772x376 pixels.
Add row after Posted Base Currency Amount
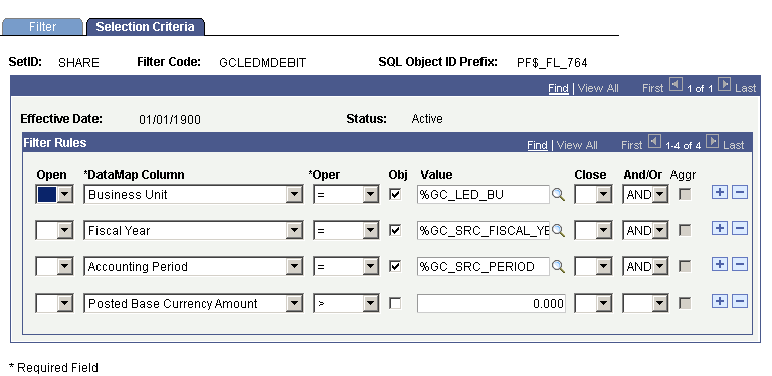click(720, 301)
